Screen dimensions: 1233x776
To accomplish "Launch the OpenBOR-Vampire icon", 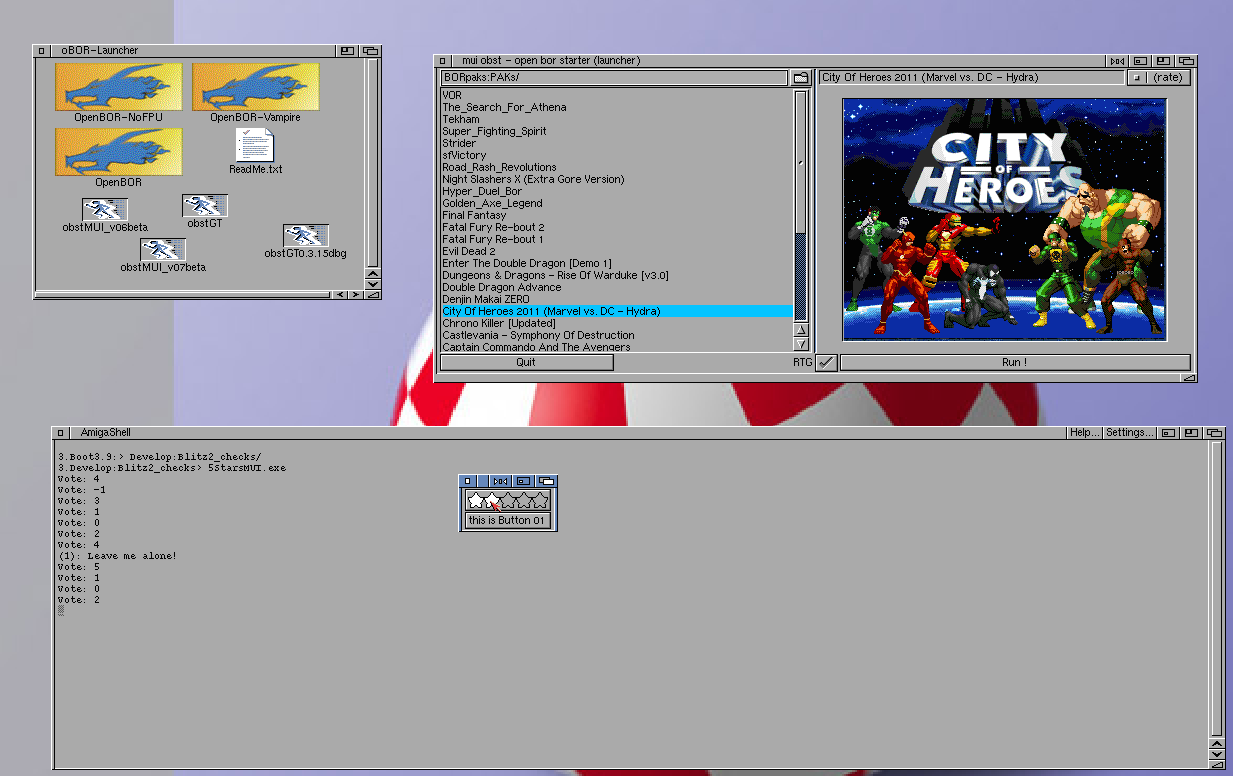I will (x=255, y=87).
